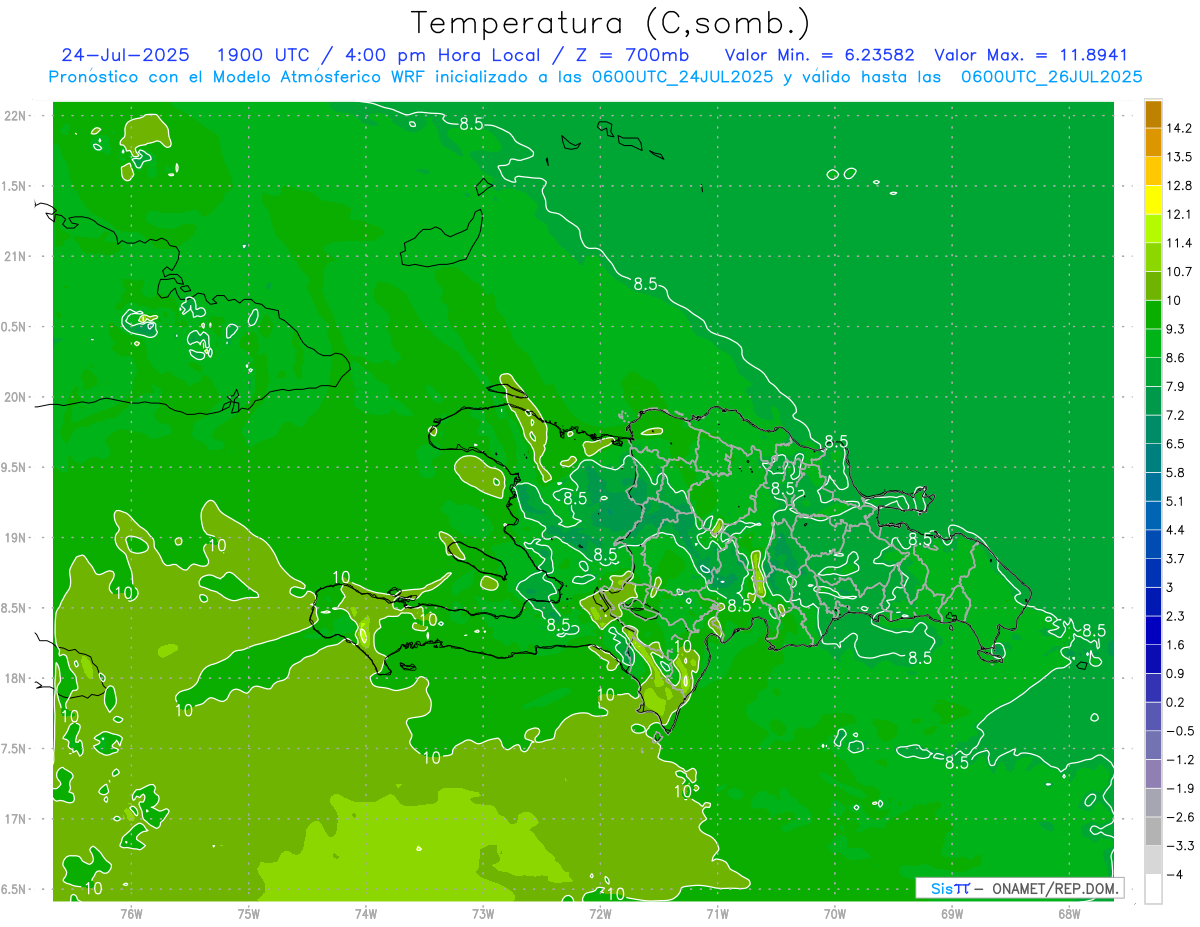Click the valid-until time "0600UTC_26JUL2025"
1200x927 pixels.
[x=1052, y=77]
